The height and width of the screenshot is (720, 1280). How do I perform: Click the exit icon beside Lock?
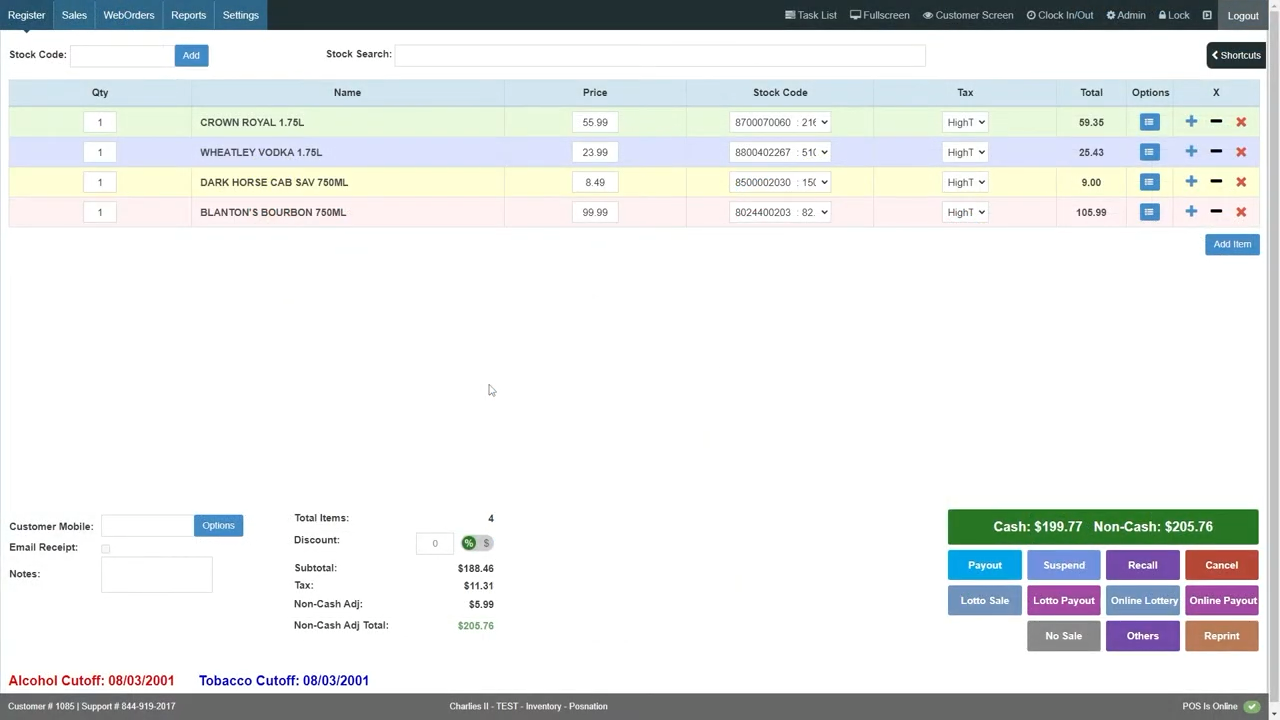pyautogui.click(x=1207, y=15)
